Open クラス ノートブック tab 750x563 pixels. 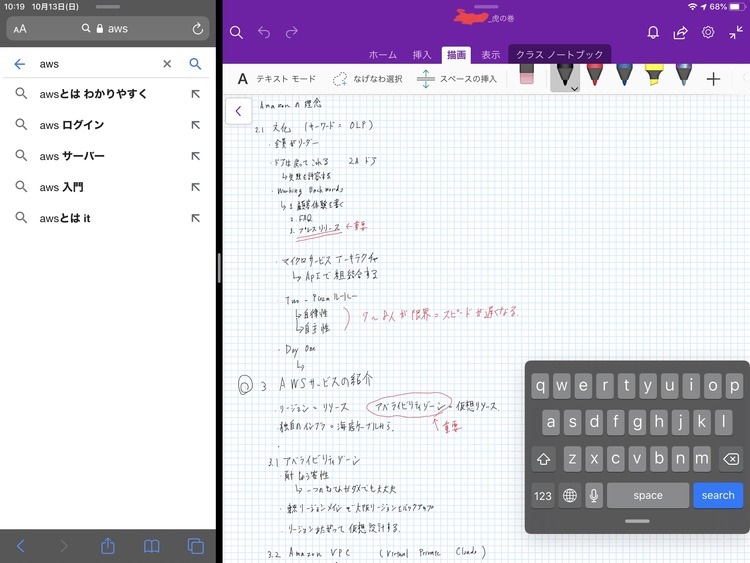point(560,55)
